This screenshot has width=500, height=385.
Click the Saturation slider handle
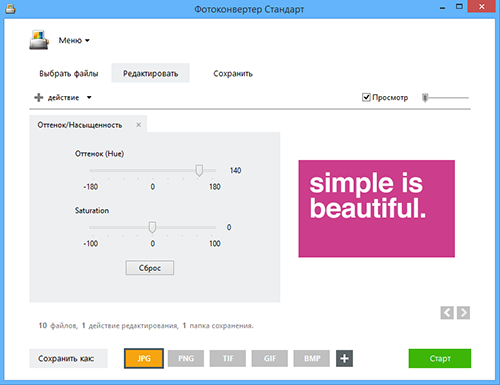point(152,227)
